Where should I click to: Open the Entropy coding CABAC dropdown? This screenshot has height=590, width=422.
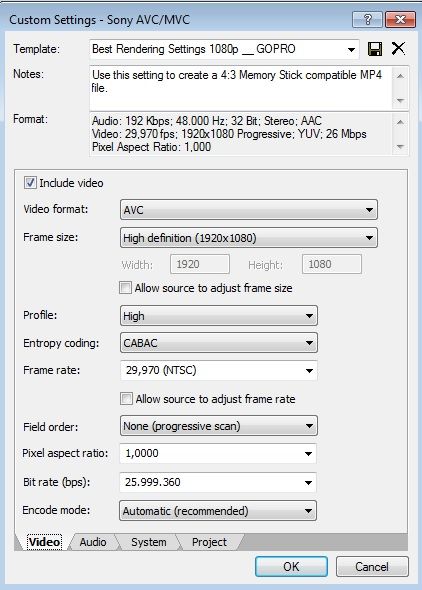[x=219, y=343]
